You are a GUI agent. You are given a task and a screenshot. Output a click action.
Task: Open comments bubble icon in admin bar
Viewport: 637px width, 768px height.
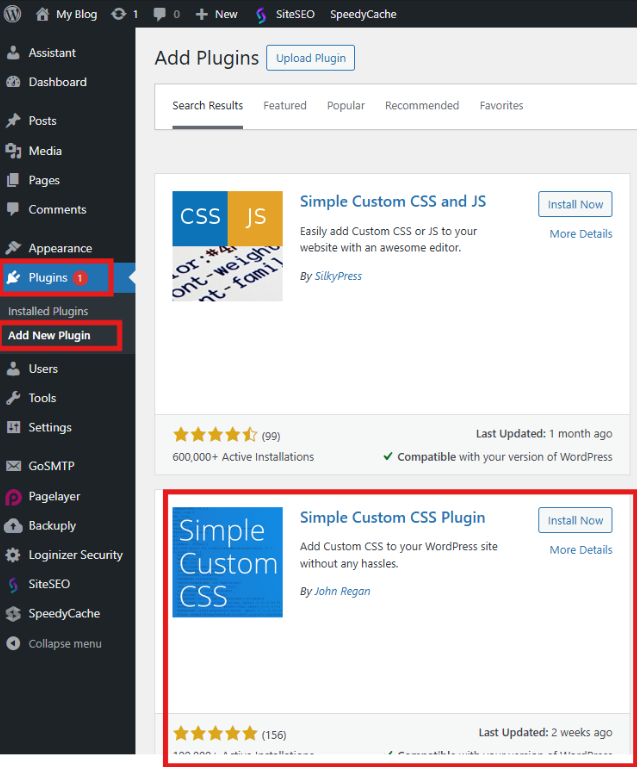click(159, 14)
